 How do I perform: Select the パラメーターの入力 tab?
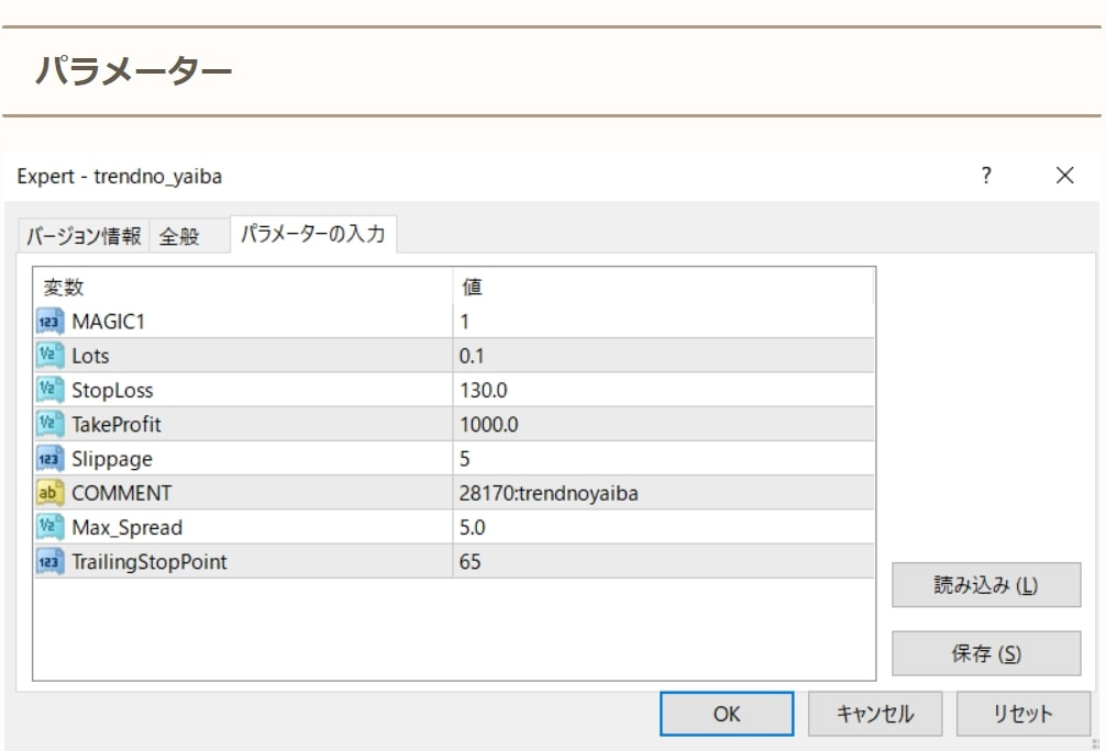tap(314, 235)
